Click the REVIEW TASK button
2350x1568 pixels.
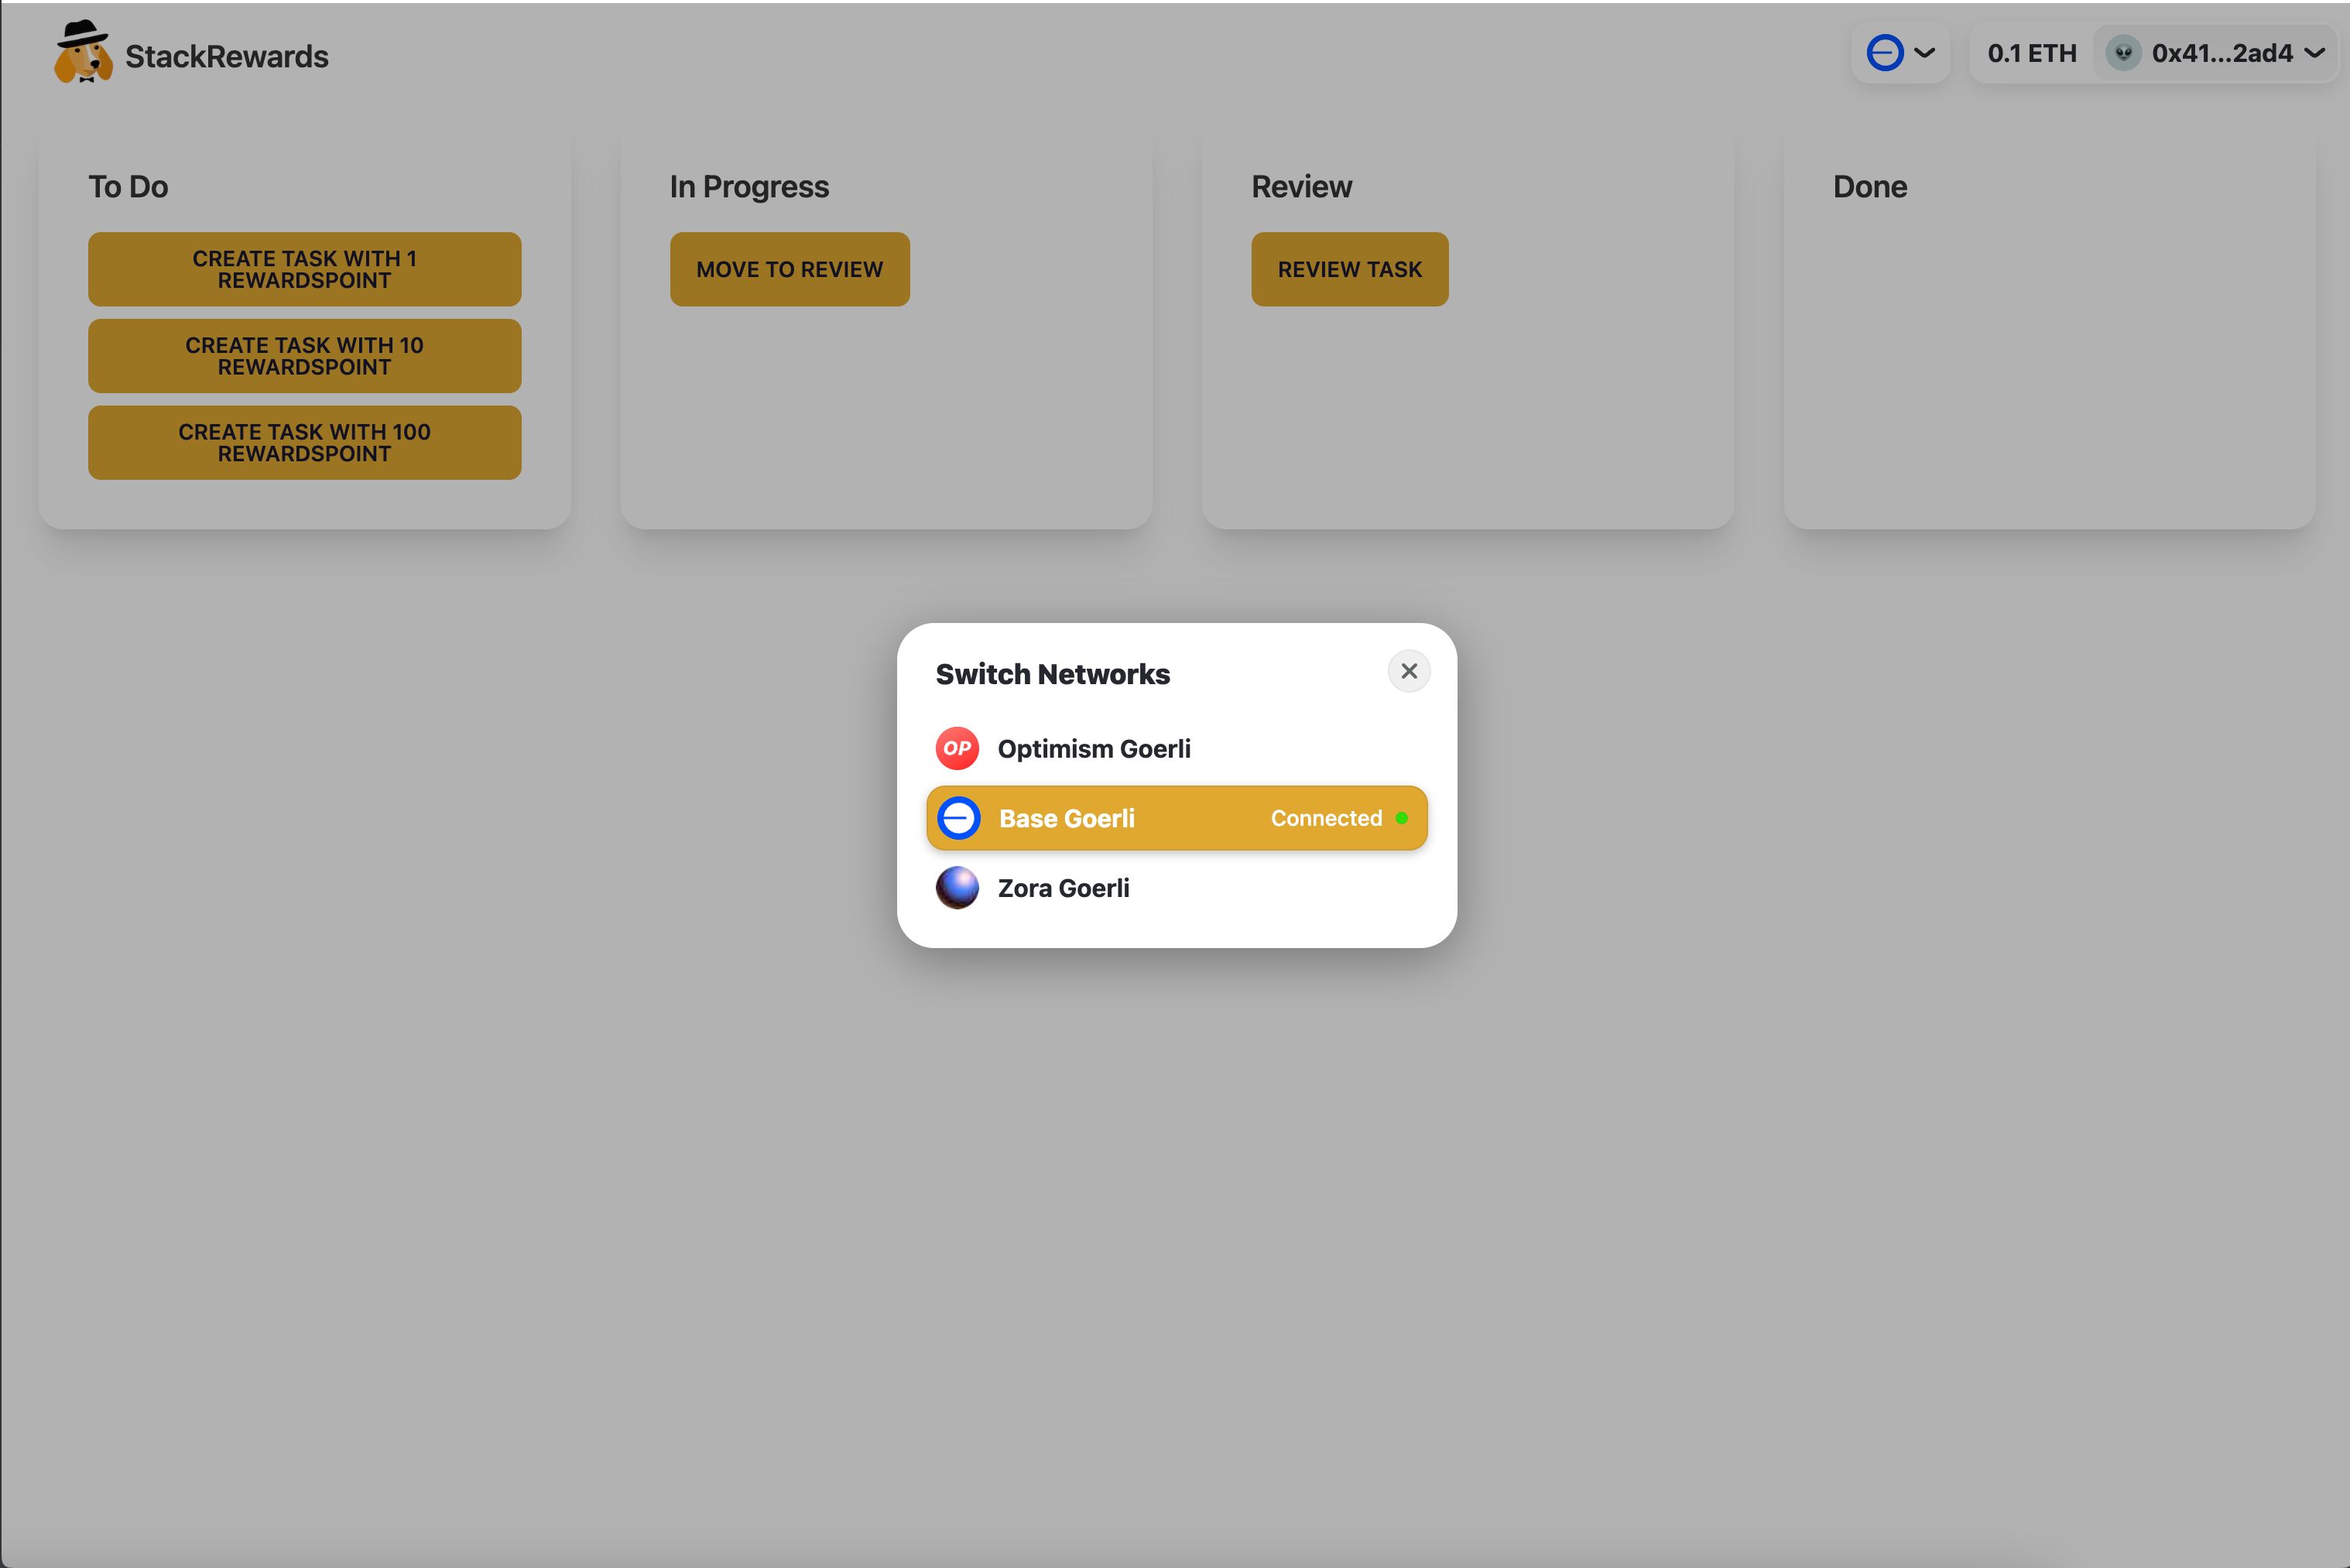[1349, 268]
